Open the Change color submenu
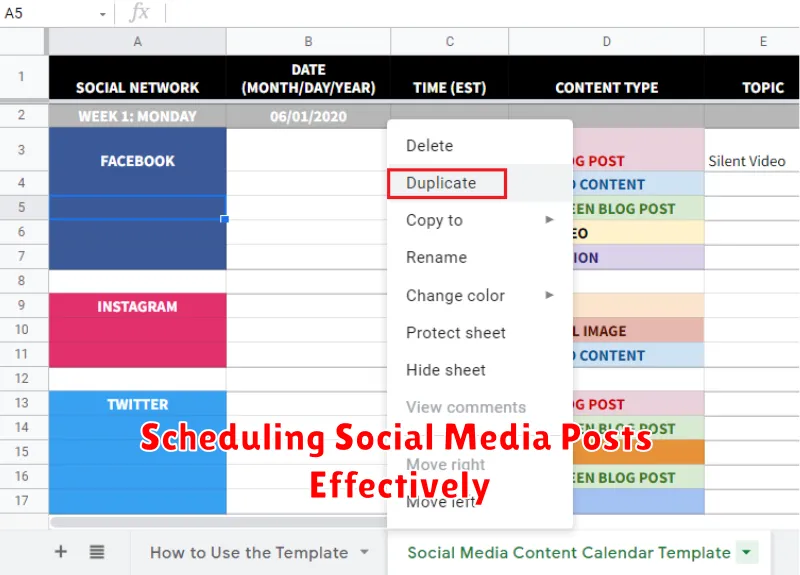 (480, 295)
